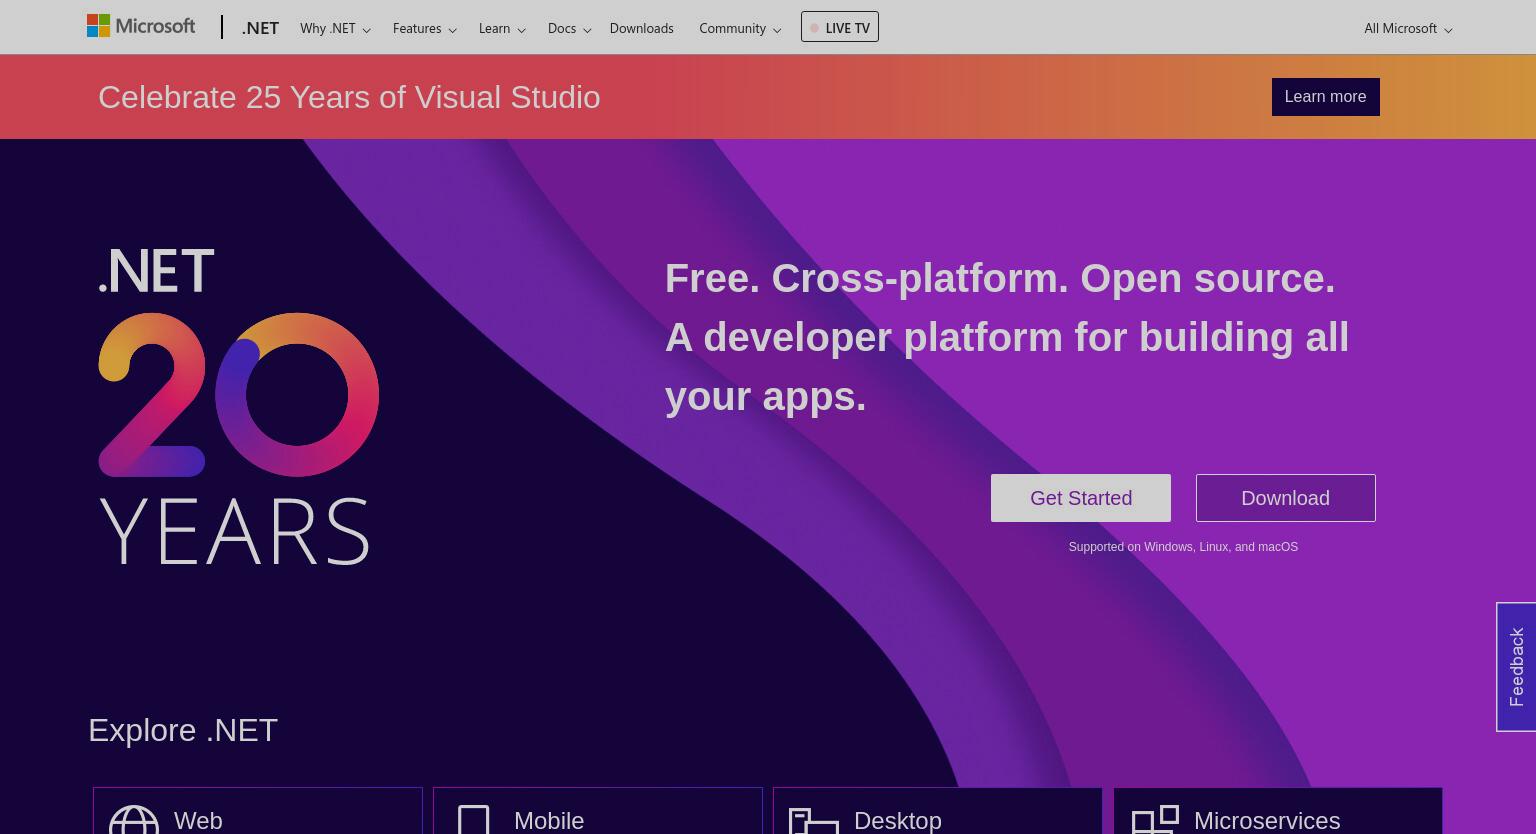Screen dimensions: 1536x834
Task: Open the Community dropdown
Action: tap(740, 28)
